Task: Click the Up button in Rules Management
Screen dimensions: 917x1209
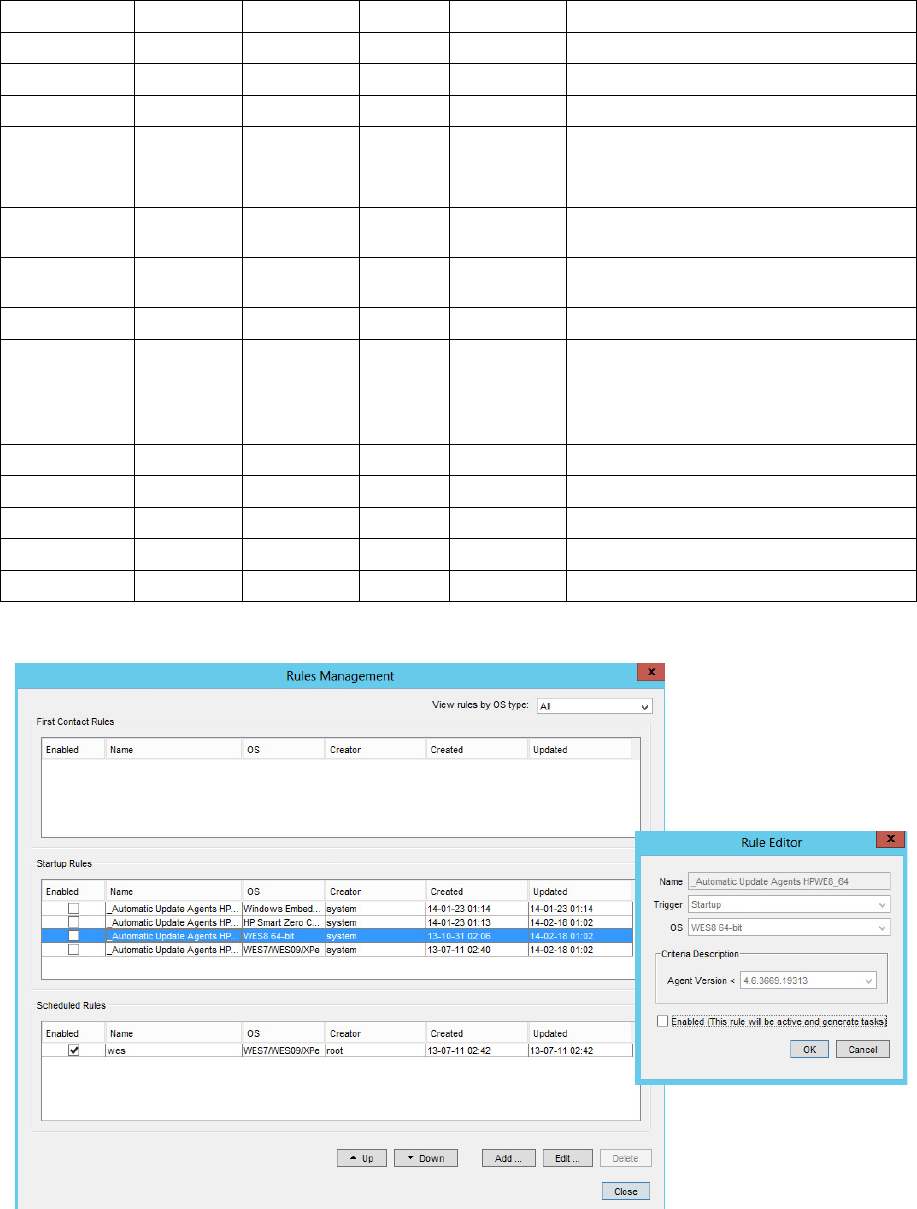Action: [x=361, y=1158]
